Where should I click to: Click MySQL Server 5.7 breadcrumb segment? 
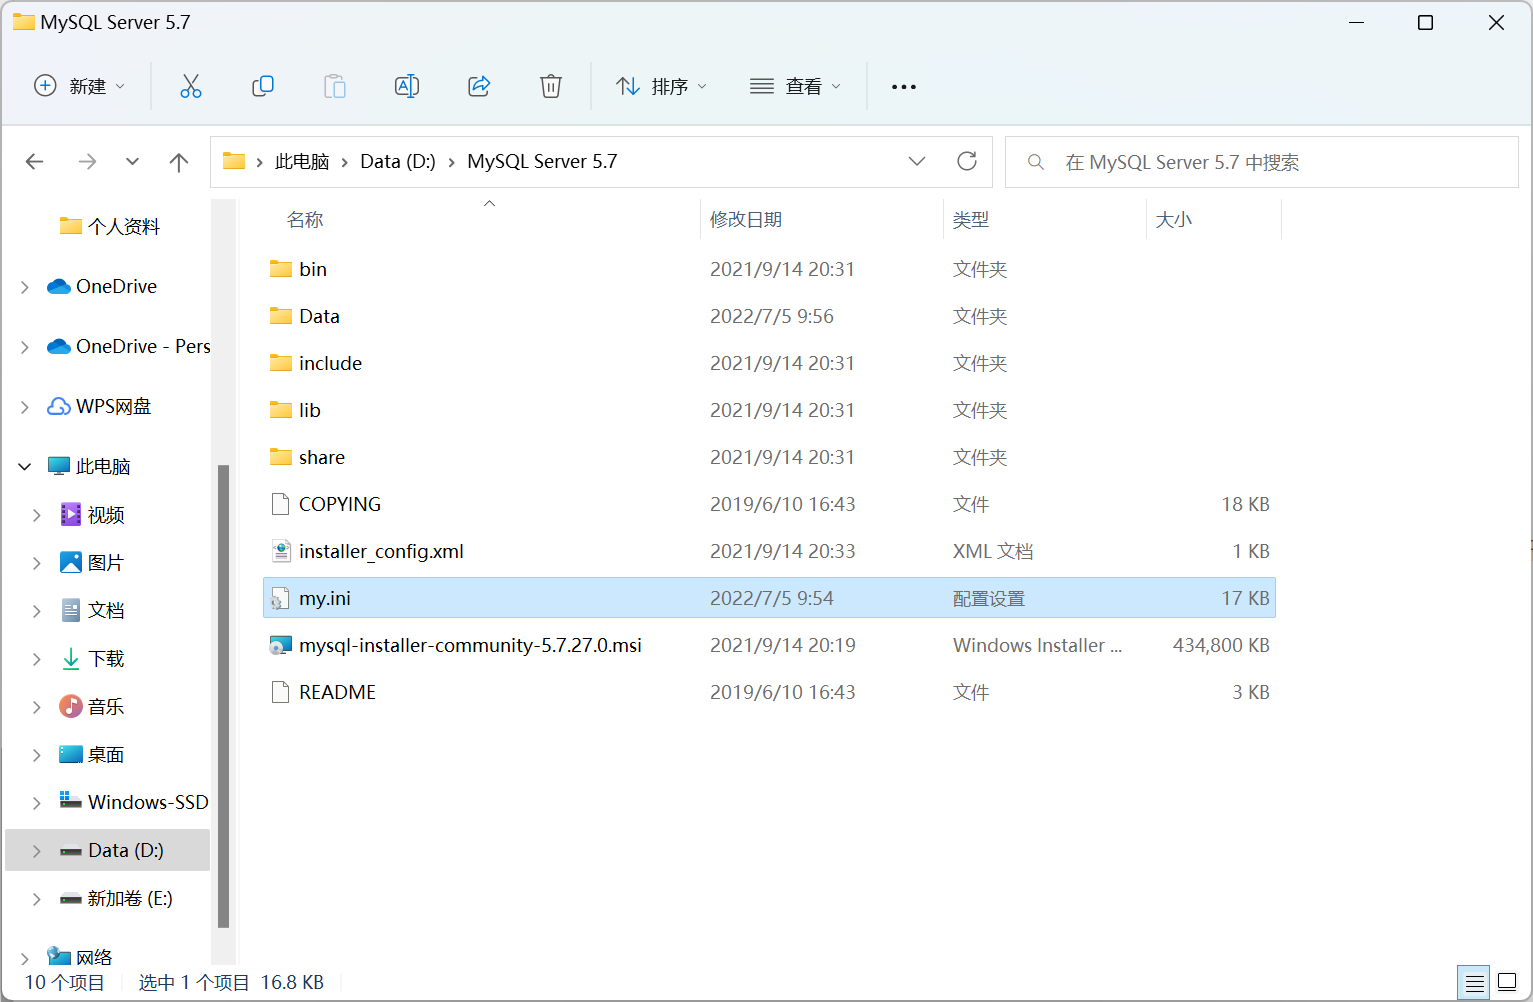(542, 161)
